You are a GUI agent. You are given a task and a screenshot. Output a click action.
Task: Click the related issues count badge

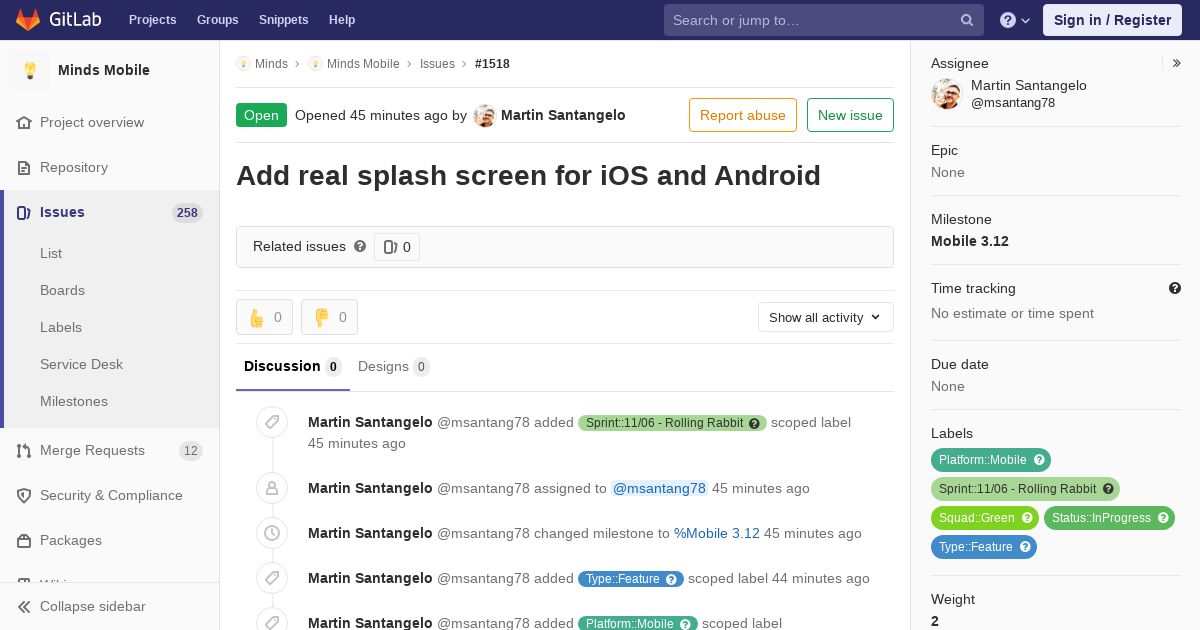click(x=397, y=247)
